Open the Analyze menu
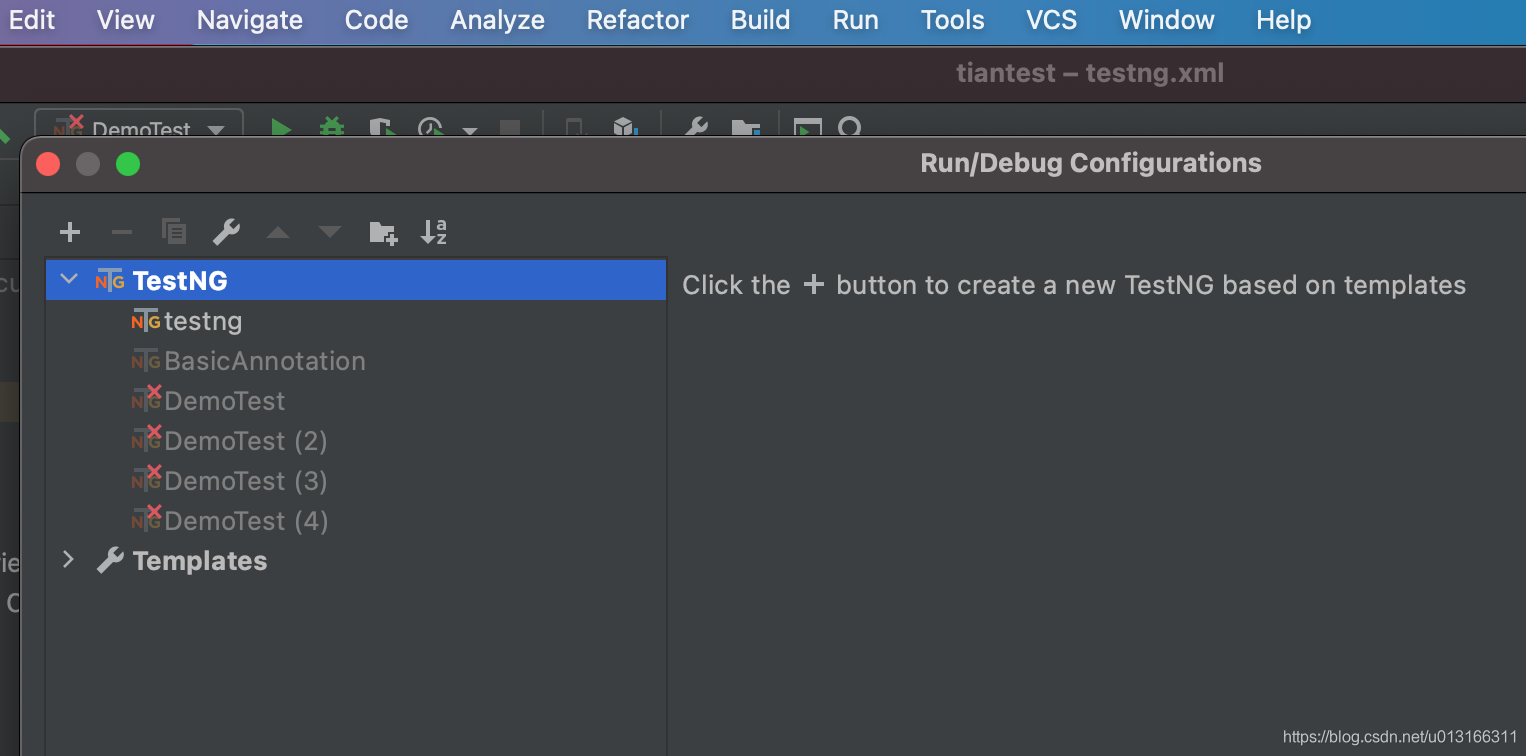Viewport: 1526px width, 756px height. coord(498,20)
